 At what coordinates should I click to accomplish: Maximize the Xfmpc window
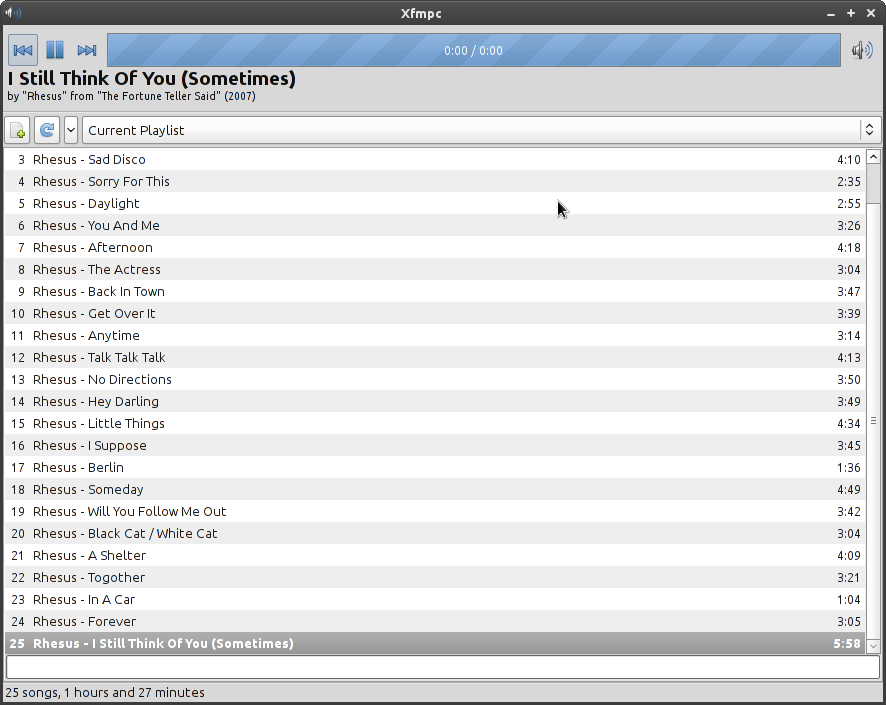pos(851,13)
